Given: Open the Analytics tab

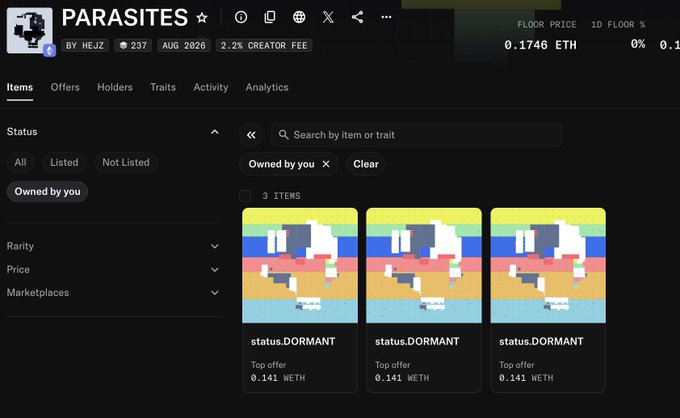Looking at the screenshot, I should (x=267, y=87).
